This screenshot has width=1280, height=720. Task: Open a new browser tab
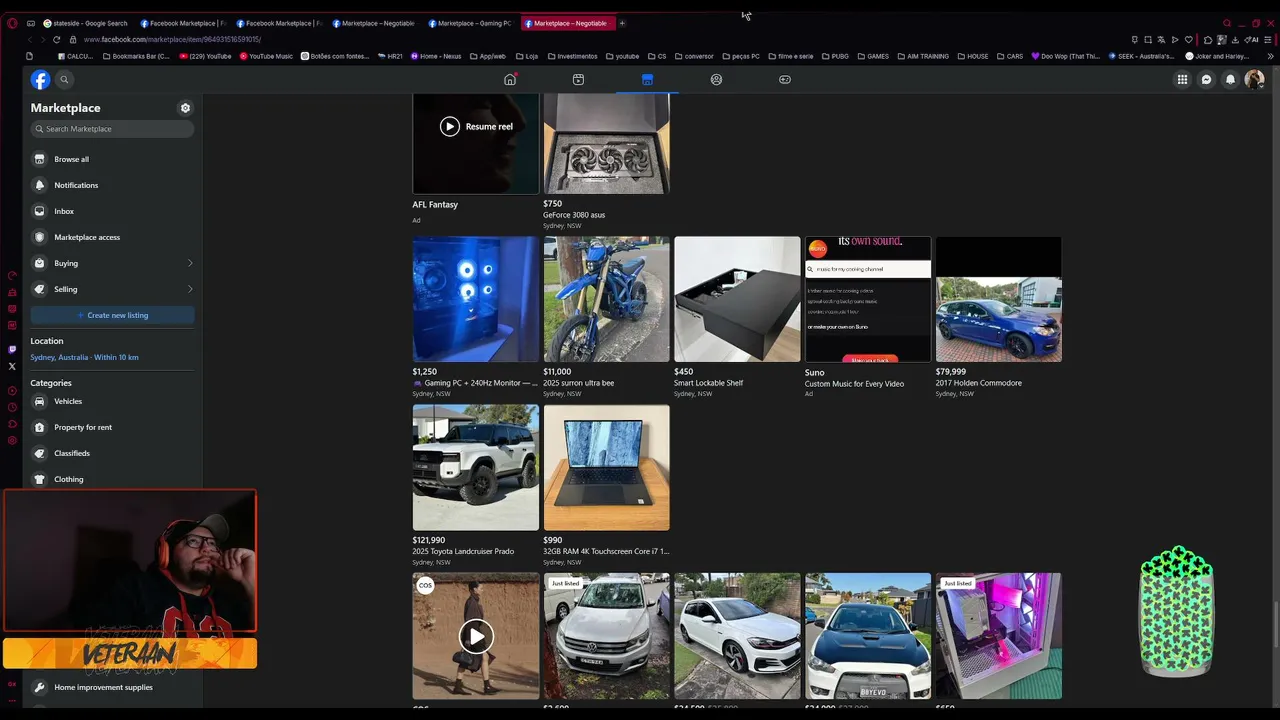[x=622, y=23]
